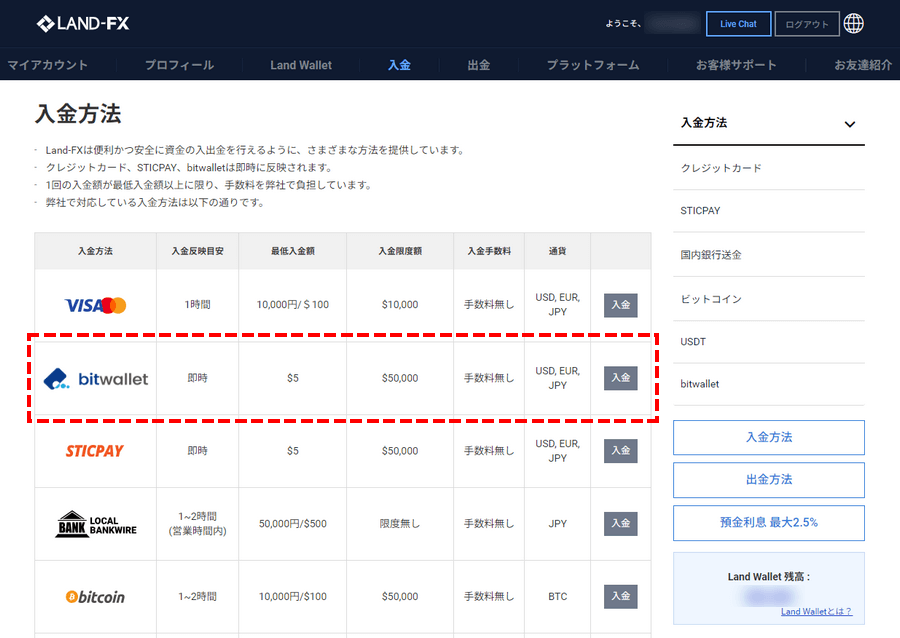Go to Land Wallet in navigation
Screen dimensions: 900x638
(301, 65)
